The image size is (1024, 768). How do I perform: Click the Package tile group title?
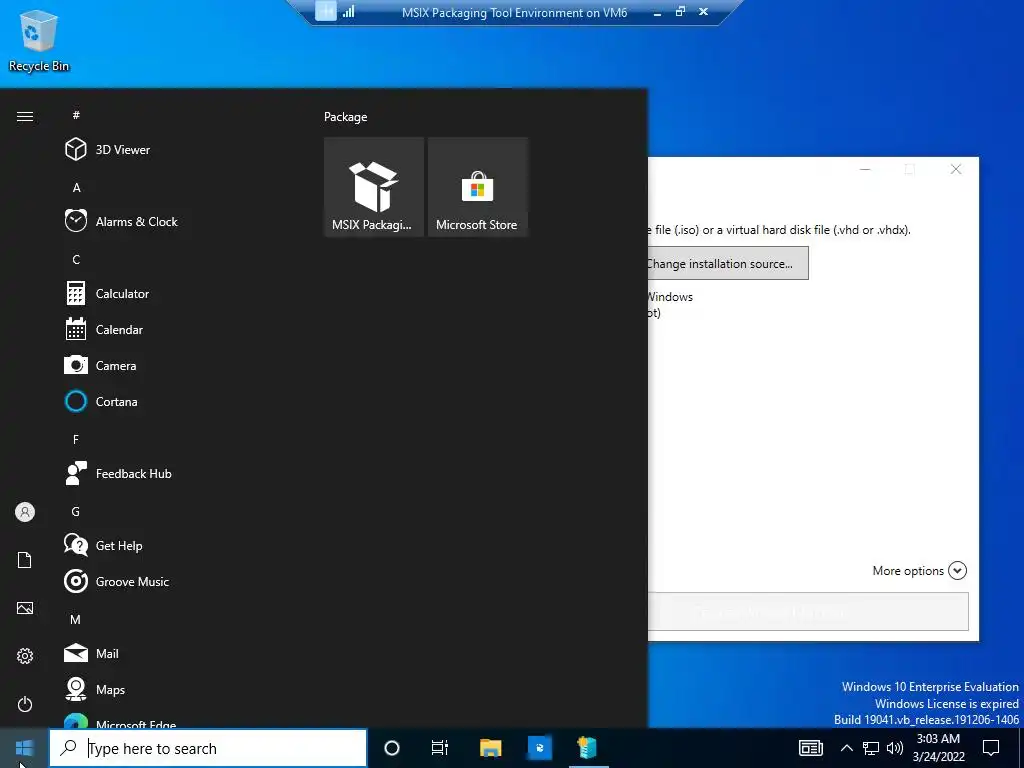point(345,117)
